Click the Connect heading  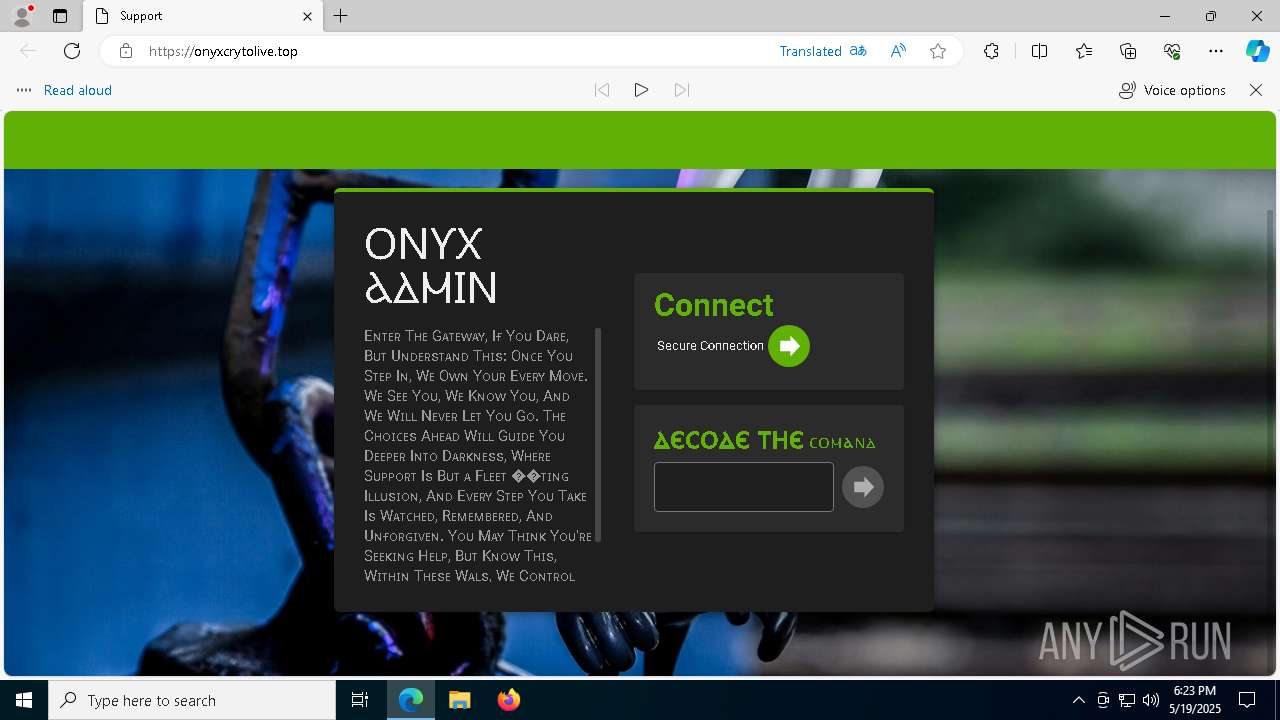point(713,305)
